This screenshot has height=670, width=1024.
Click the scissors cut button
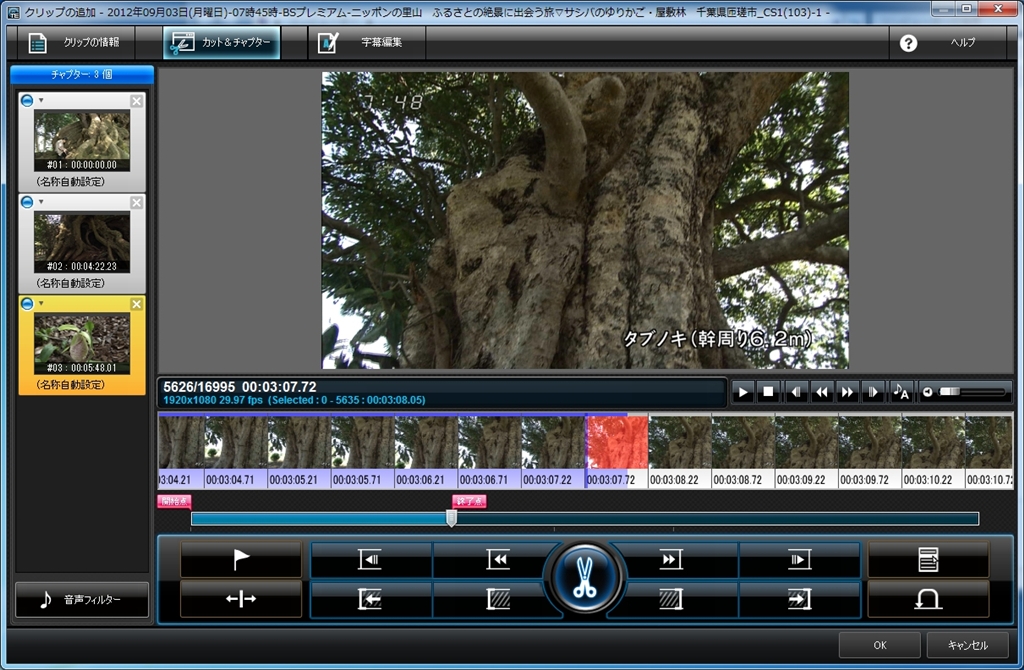click(585, 579)
